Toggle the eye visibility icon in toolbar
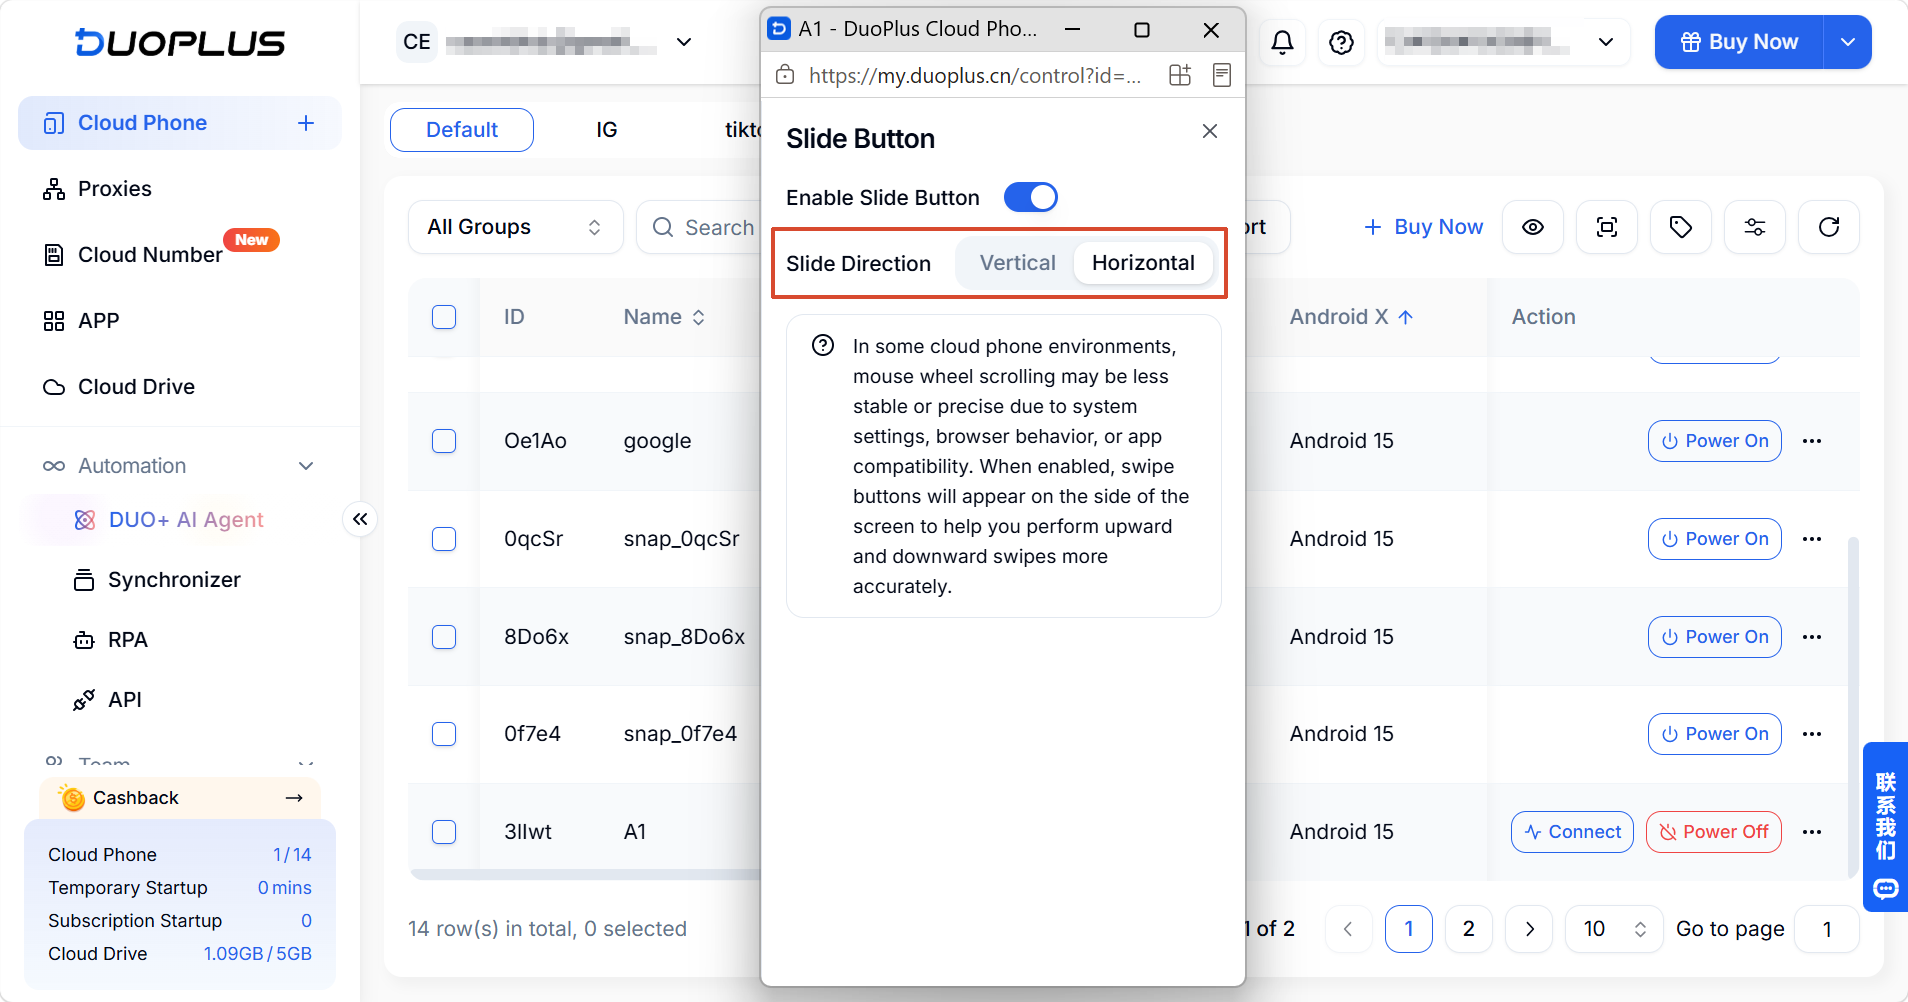This screenshot has height=1002, width=1908. [1533, 227]
